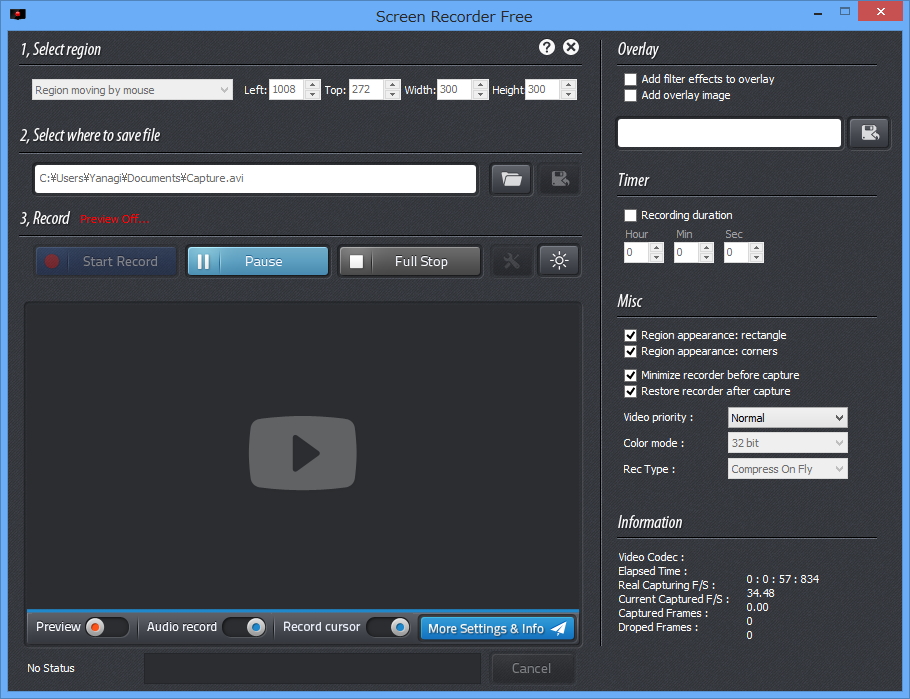Open Rec Type Compress On Fly dropdown
This screenshot has width=910, height=699.
788,469
